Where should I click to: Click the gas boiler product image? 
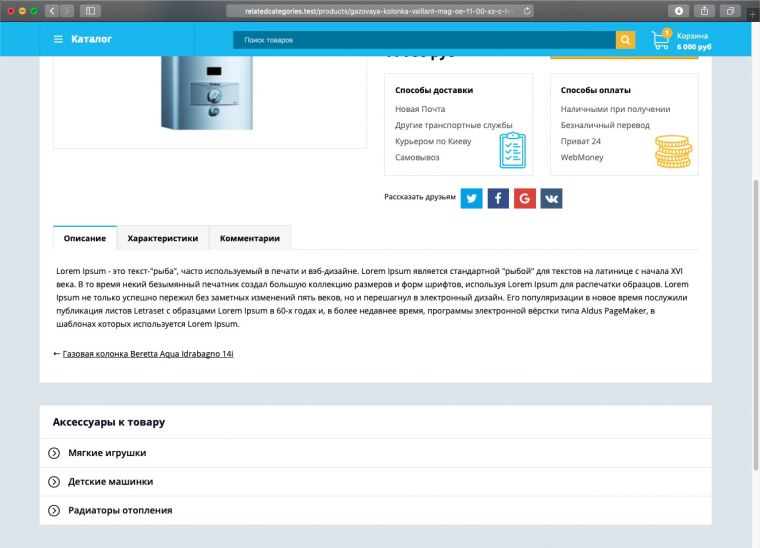(207, 93)
